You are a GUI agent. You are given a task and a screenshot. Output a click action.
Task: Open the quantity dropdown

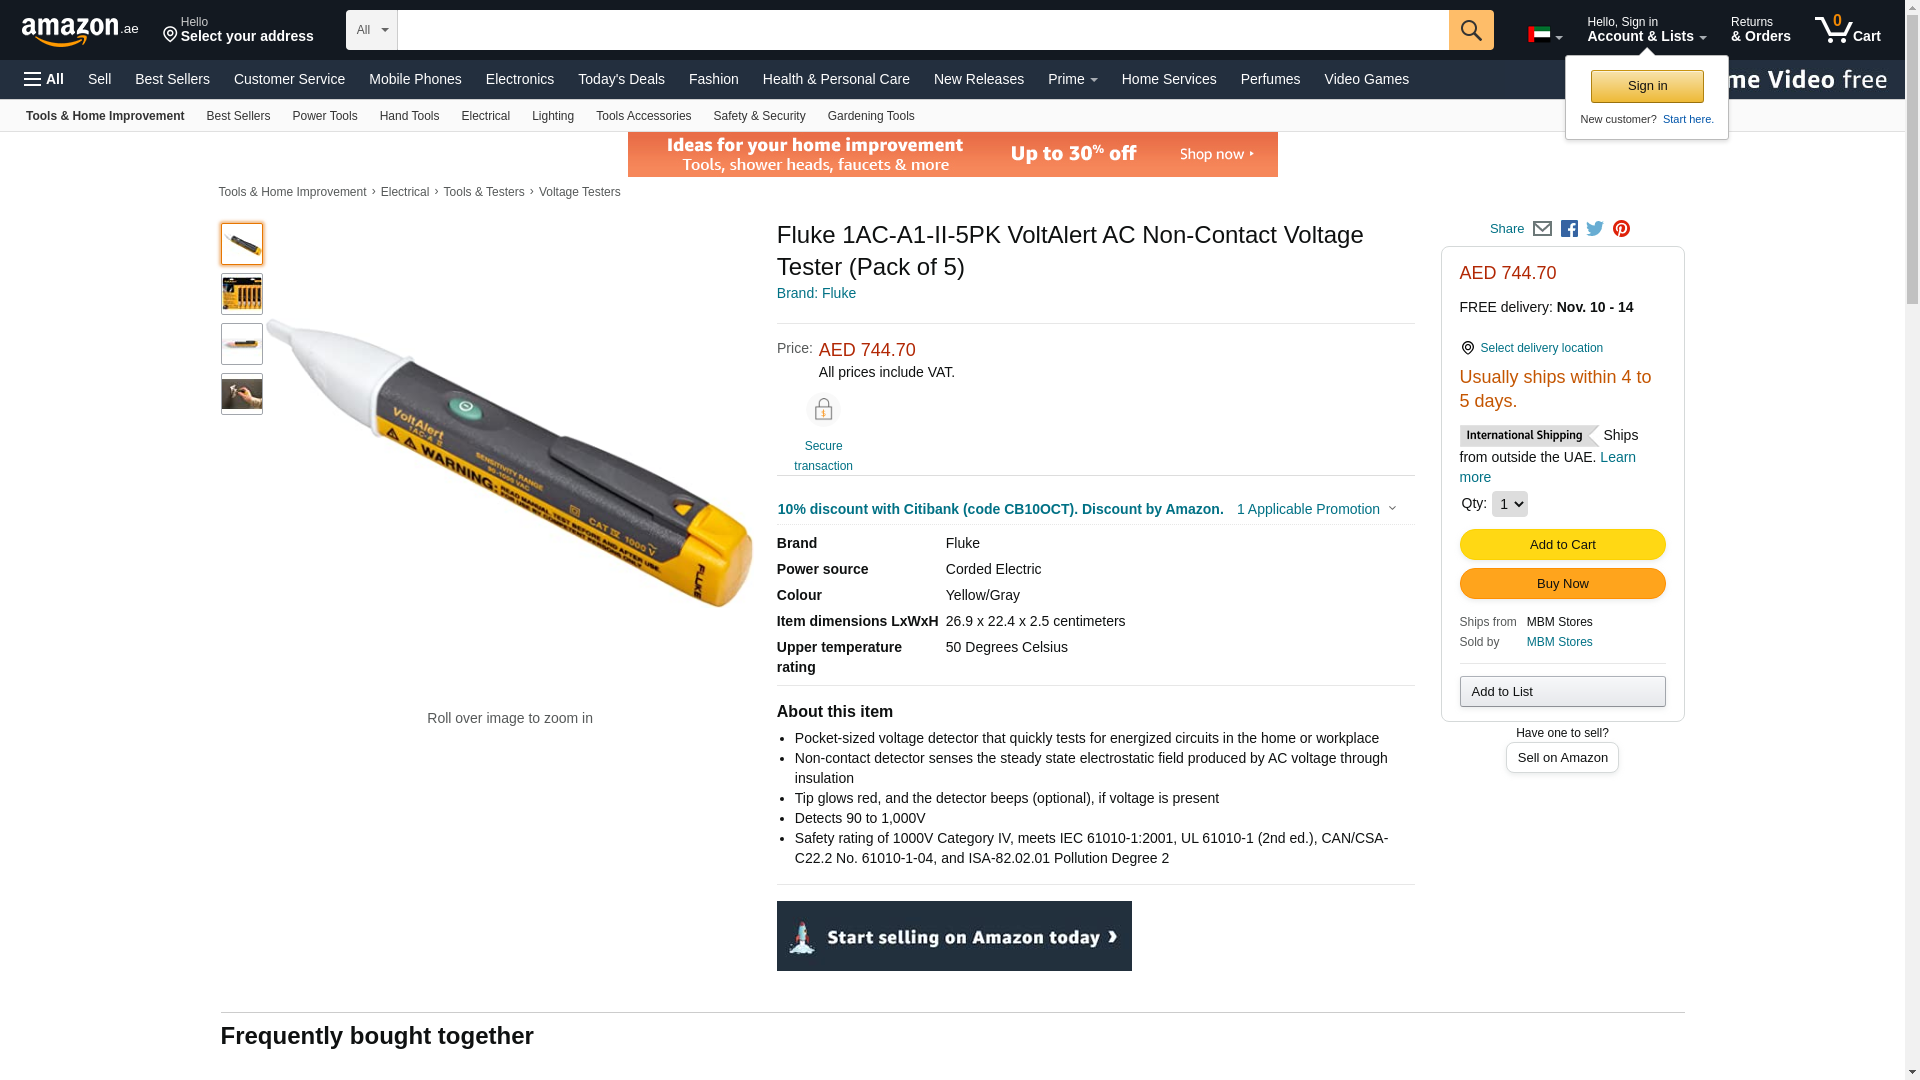click(1509, 504)
